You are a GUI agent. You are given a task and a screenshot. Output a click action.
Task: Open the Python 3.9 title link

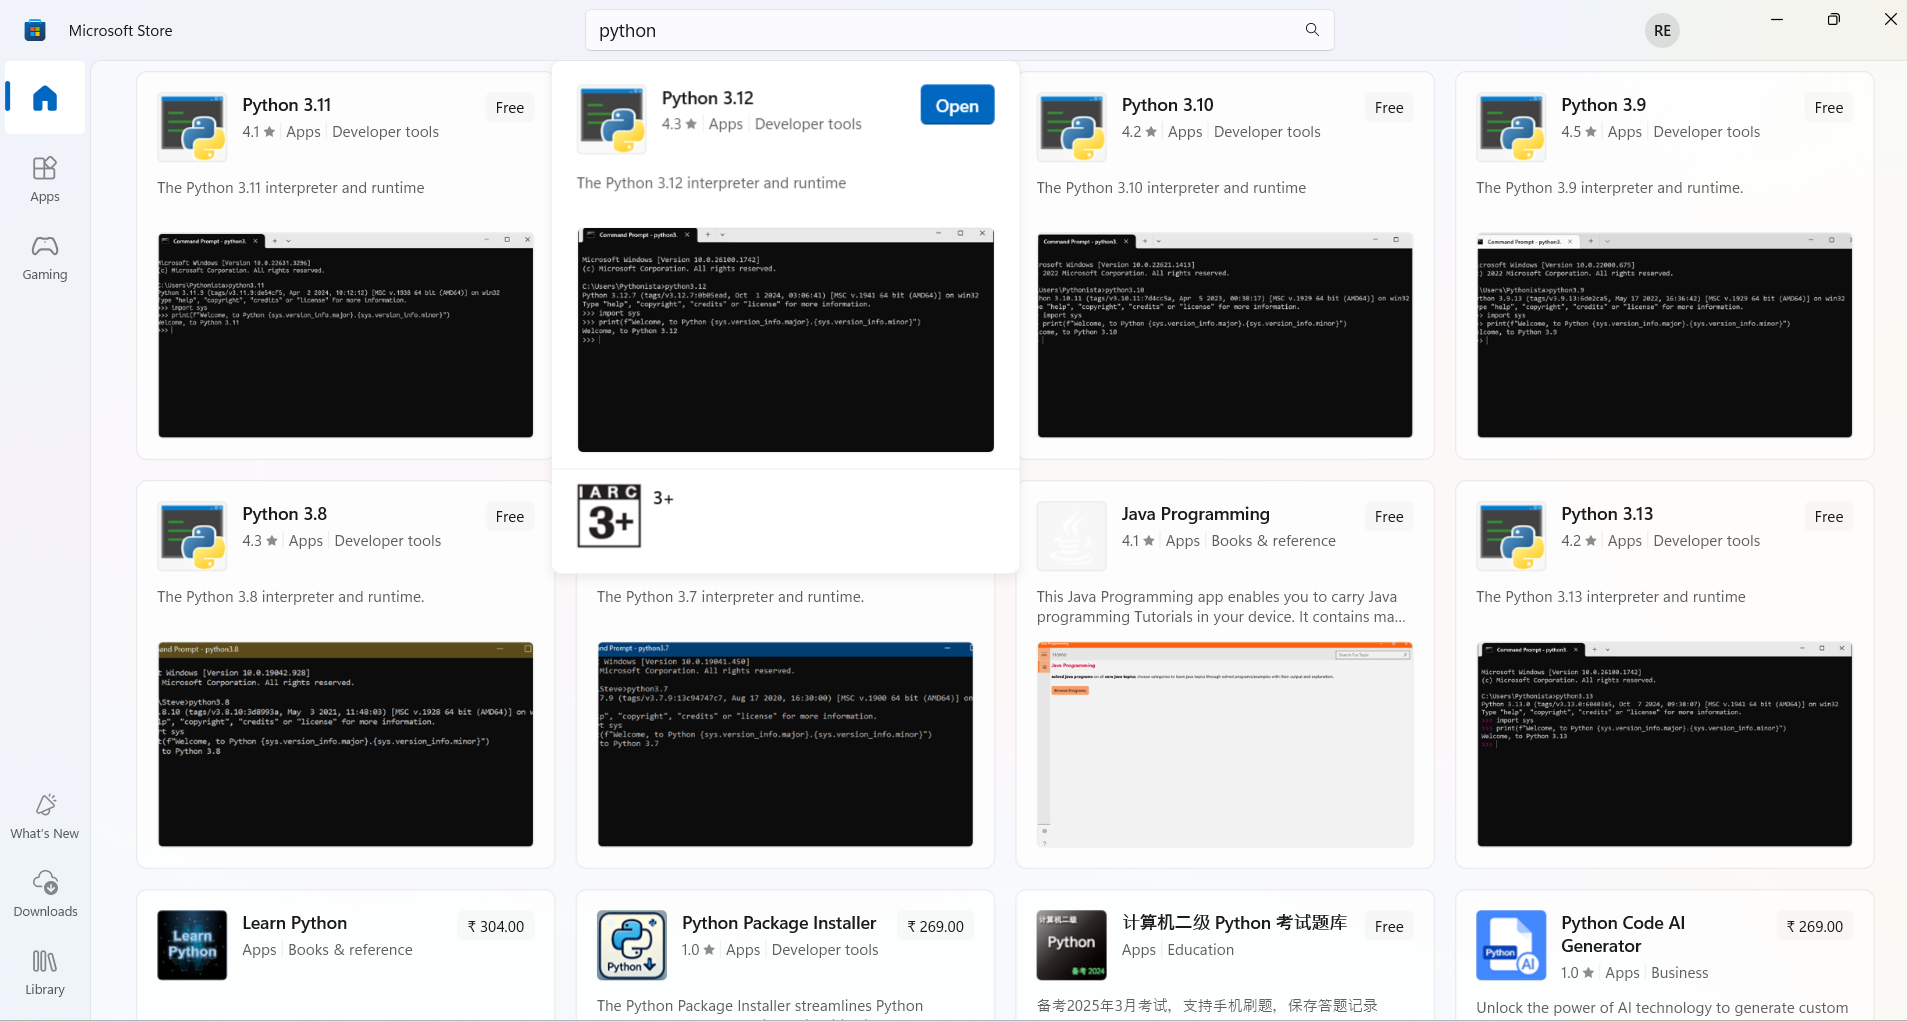(x=1604, y=105)
